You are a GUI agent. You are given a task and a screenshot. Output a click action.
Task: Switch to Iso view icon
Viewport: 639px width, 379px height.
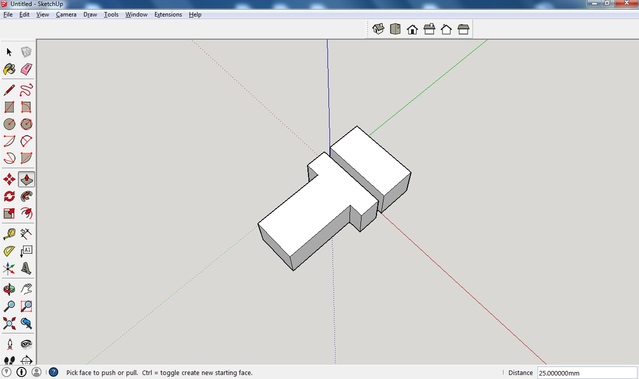378,29
